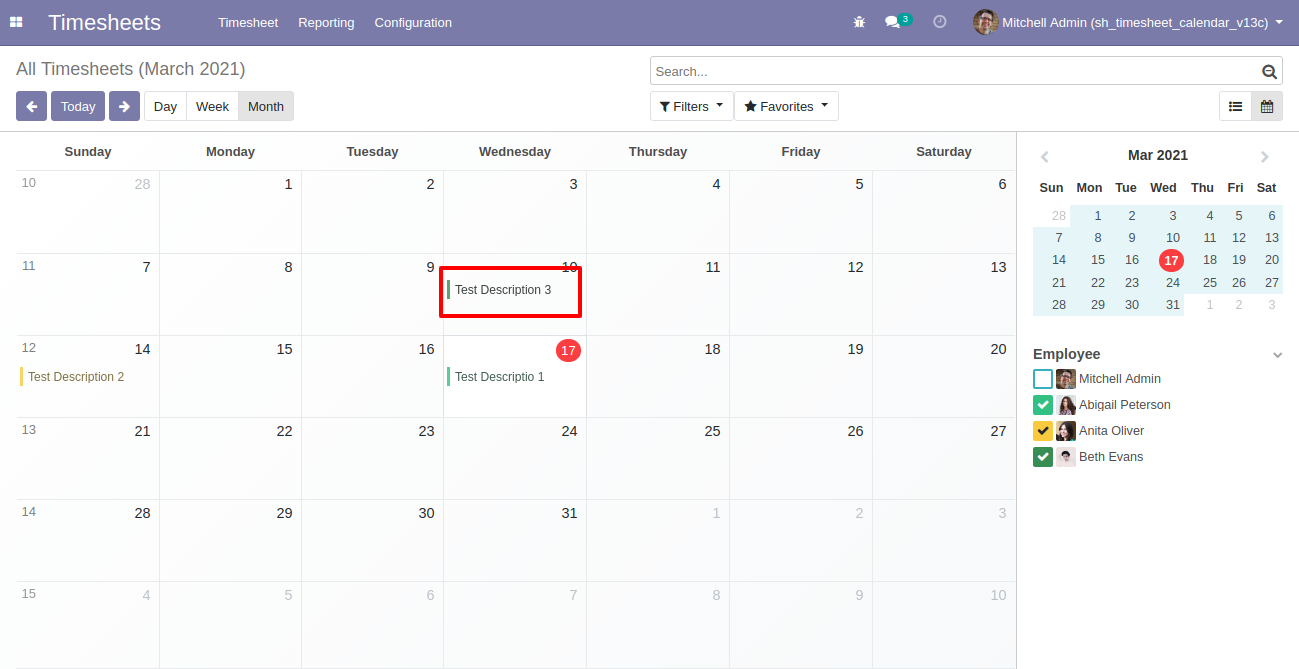Open the Timesheet menu
Viewport: 1299px width, 669px height.
248,22
